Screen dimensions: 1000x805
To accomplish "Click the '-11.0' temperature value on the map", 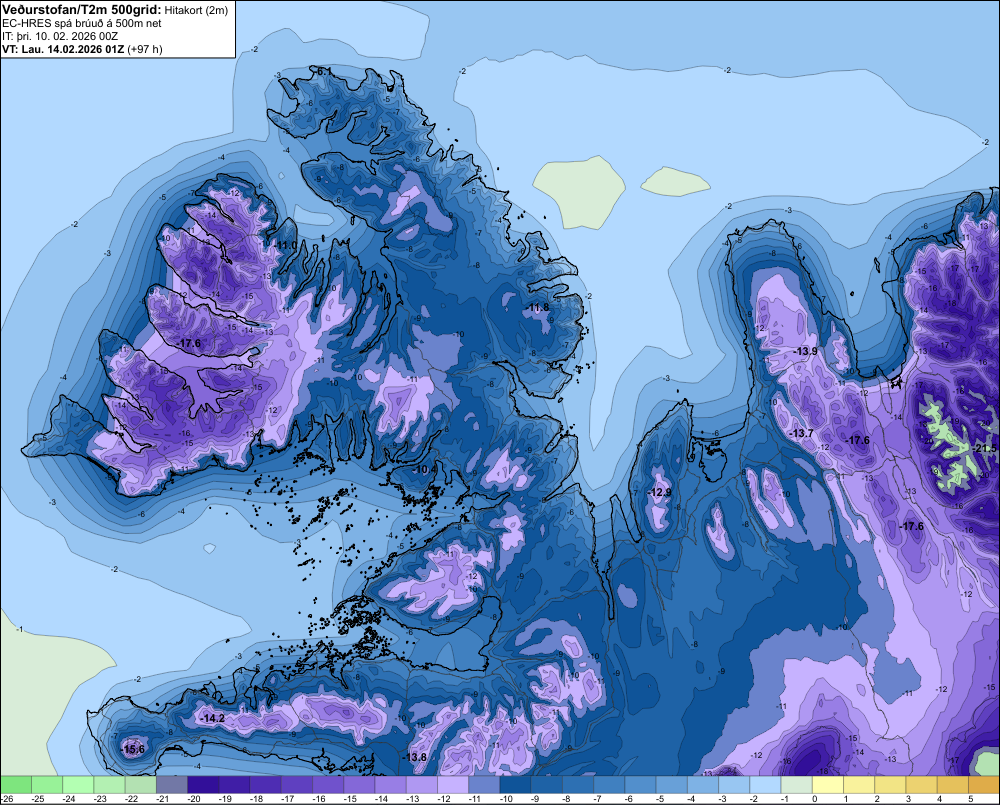I will tap(286, 245).
